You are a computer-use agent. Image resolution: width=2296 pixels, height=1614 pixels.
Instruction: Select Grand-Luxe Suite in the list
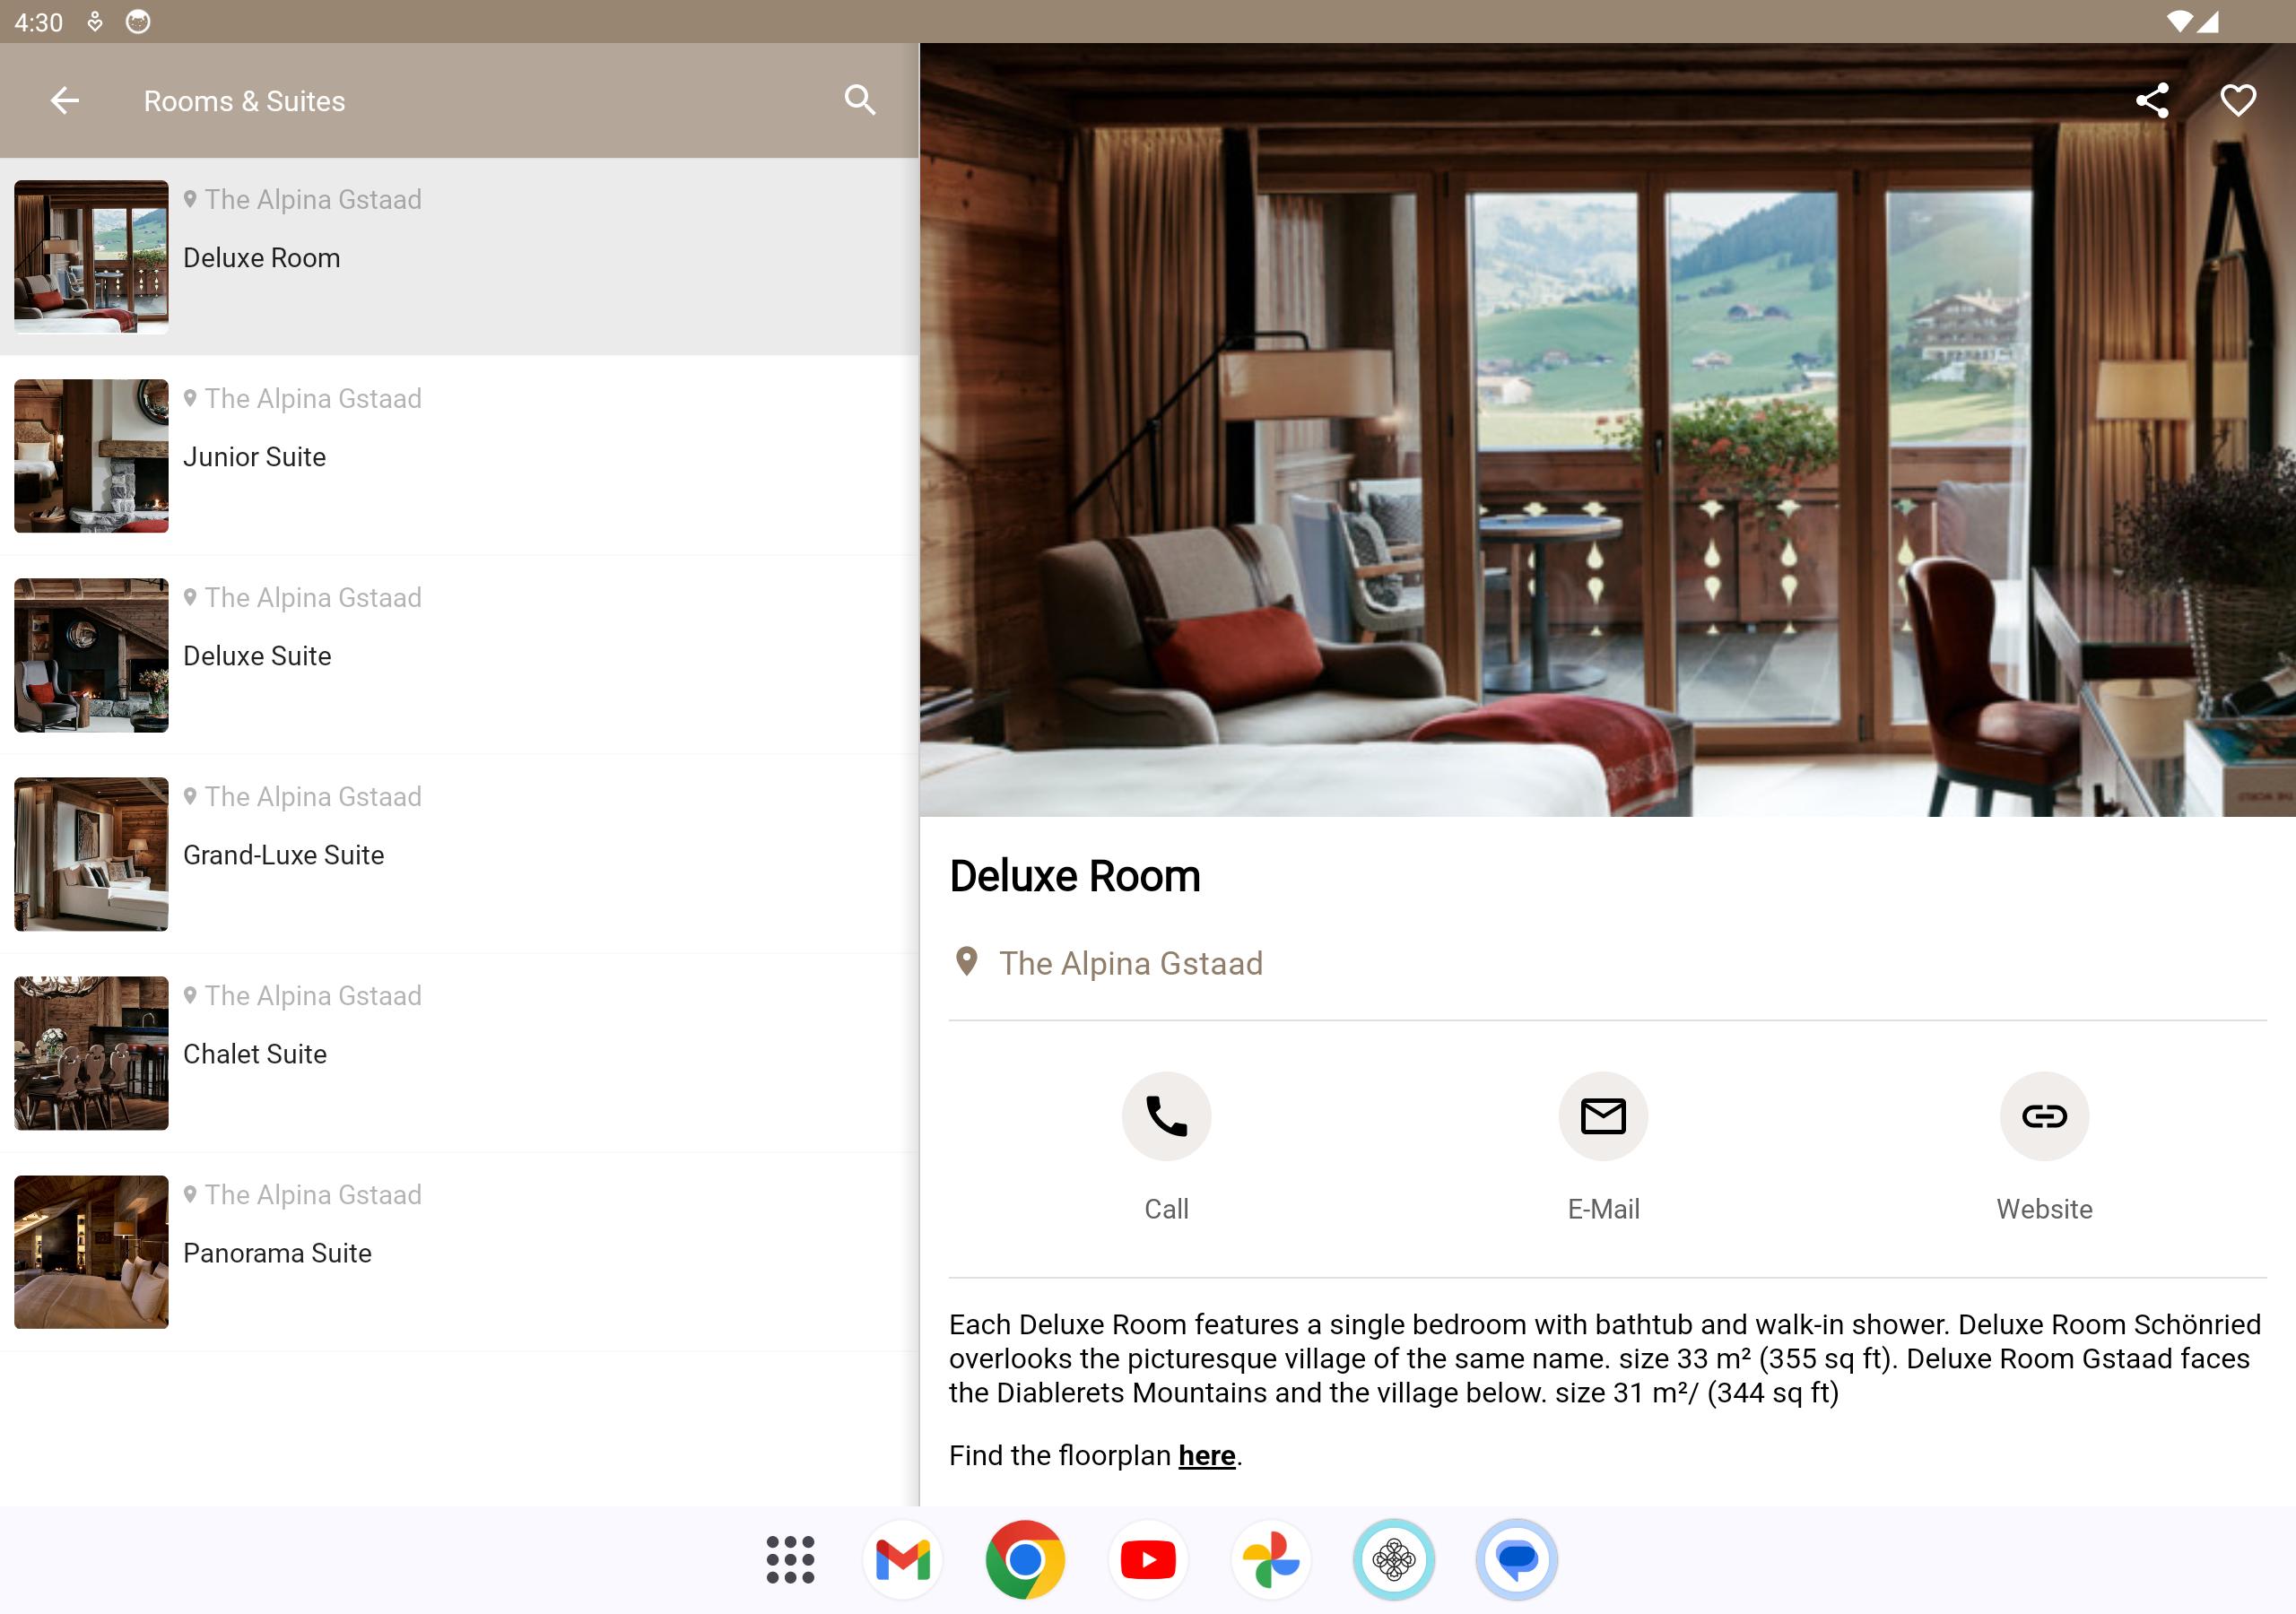click(x=459, y=853)
